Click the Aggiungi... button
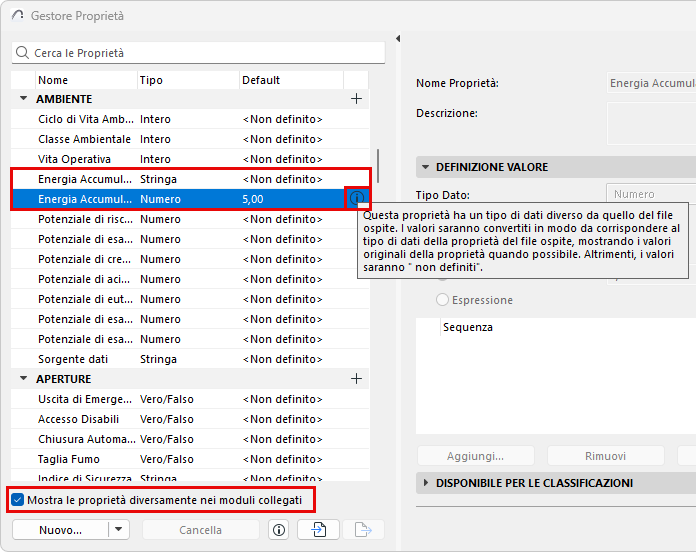Screen dimensions: 696x552 coord(475,456)
